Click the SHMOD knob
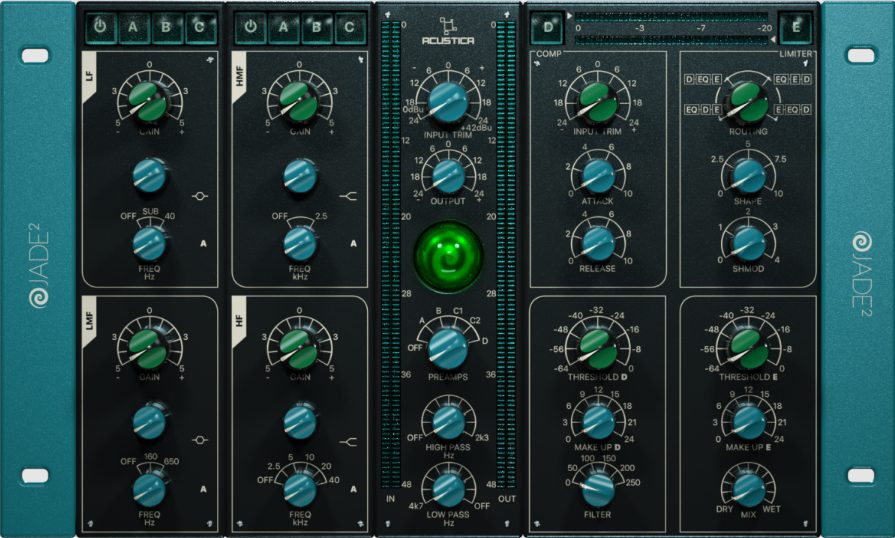This screenshot has height=538, width=895. click(x=748, y=244)
